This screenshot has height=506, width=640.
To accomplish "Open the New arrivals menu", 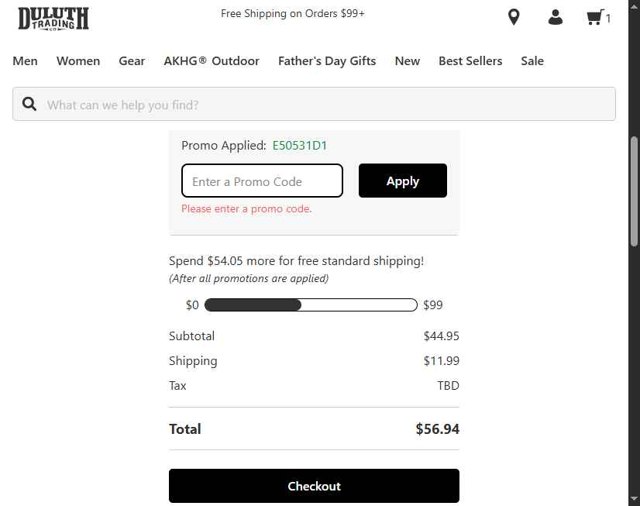I will (x=407, y=61).
